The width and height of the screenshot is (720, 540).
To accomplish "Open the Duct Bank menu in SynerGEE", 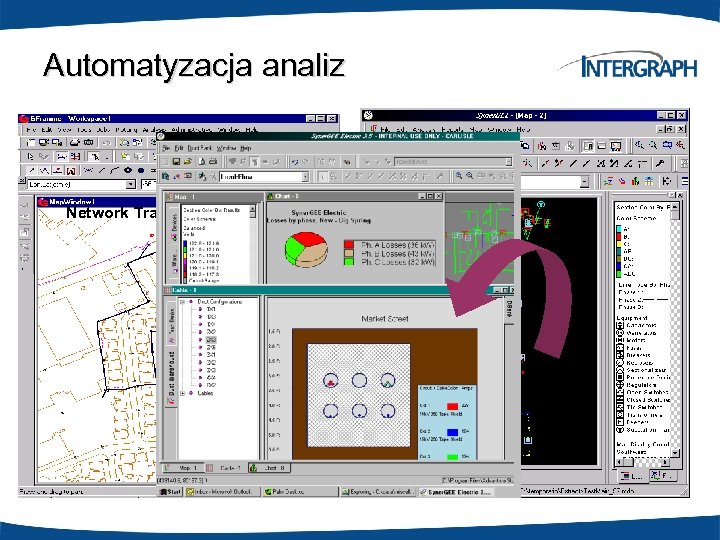I will pyautogui.click(x=199, y=148).
